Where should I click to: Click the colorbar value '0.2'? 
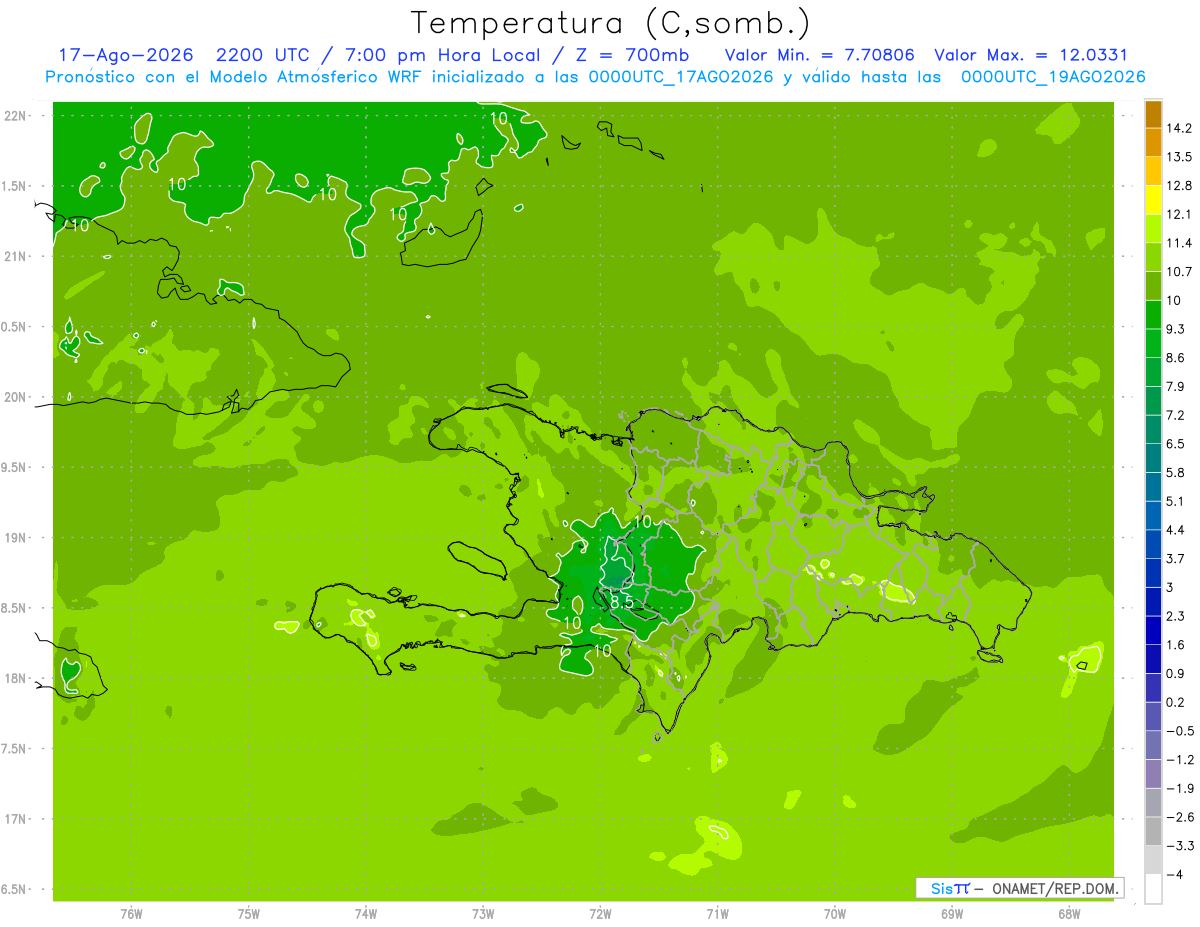(1176, 702)
